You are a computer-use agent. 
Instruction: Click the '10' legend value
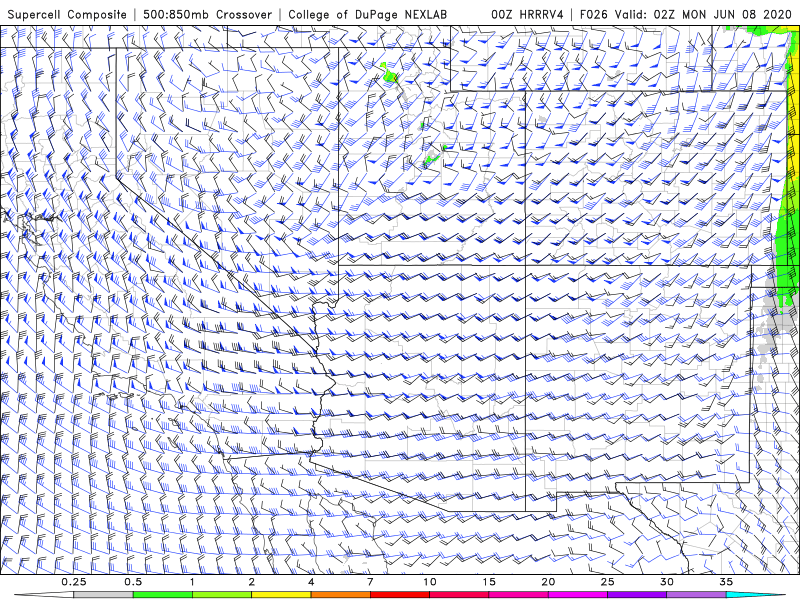(430, 582)
